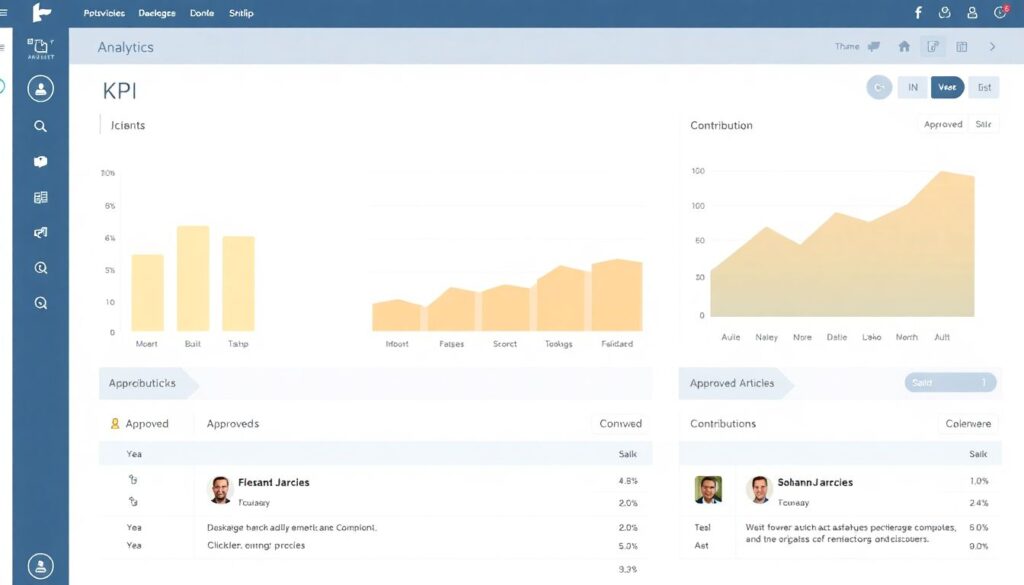Click the megaphone icon in left sidebar

click(41, 232)
